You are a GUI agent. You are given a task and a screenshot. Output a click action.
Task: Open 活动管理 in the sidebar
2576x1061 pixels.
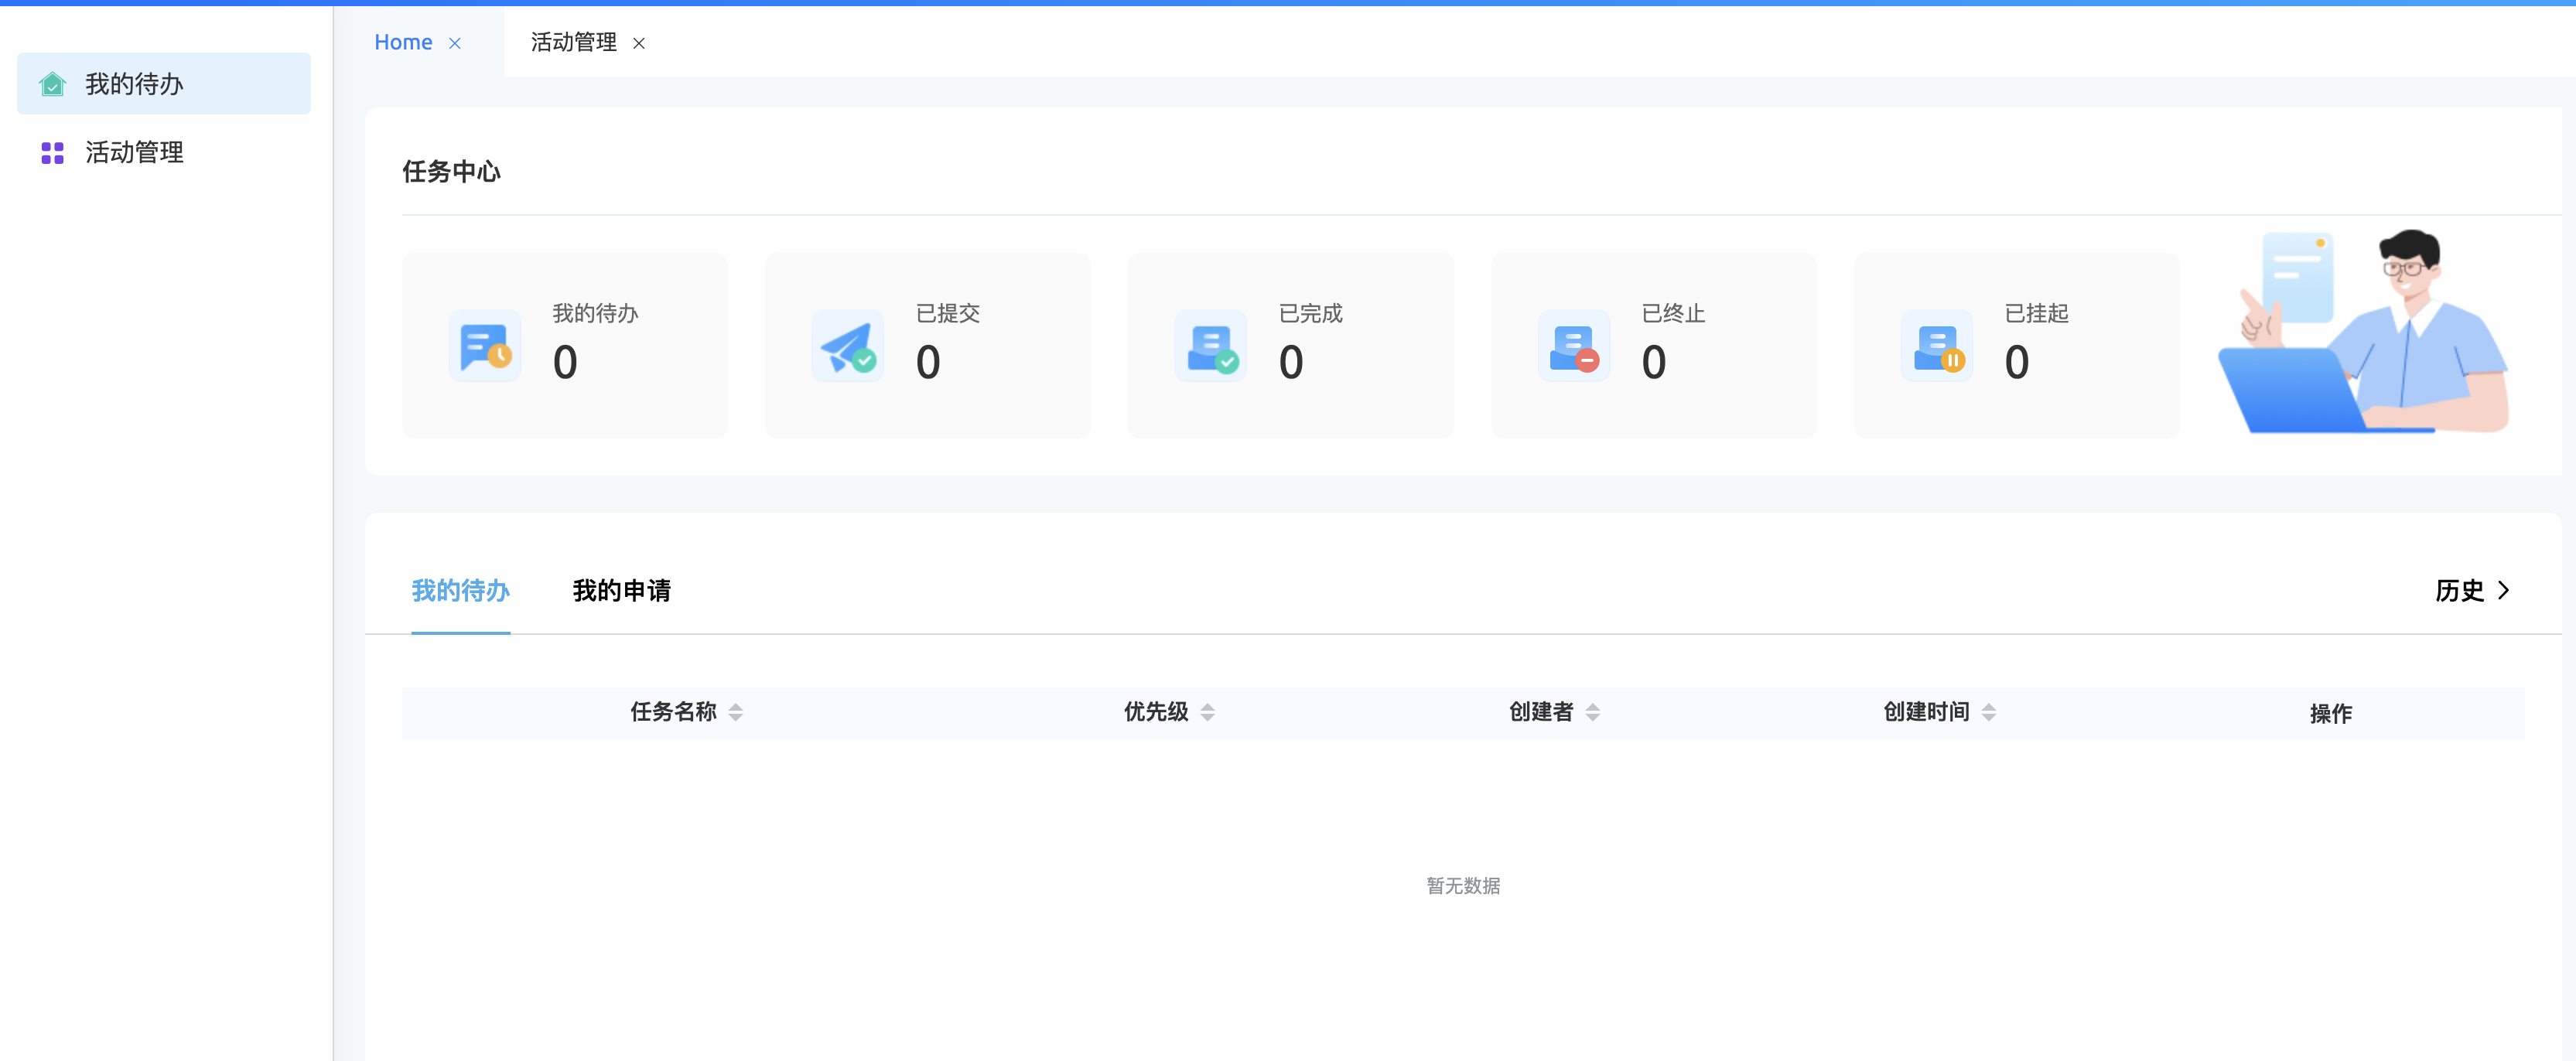click(134, 153)
